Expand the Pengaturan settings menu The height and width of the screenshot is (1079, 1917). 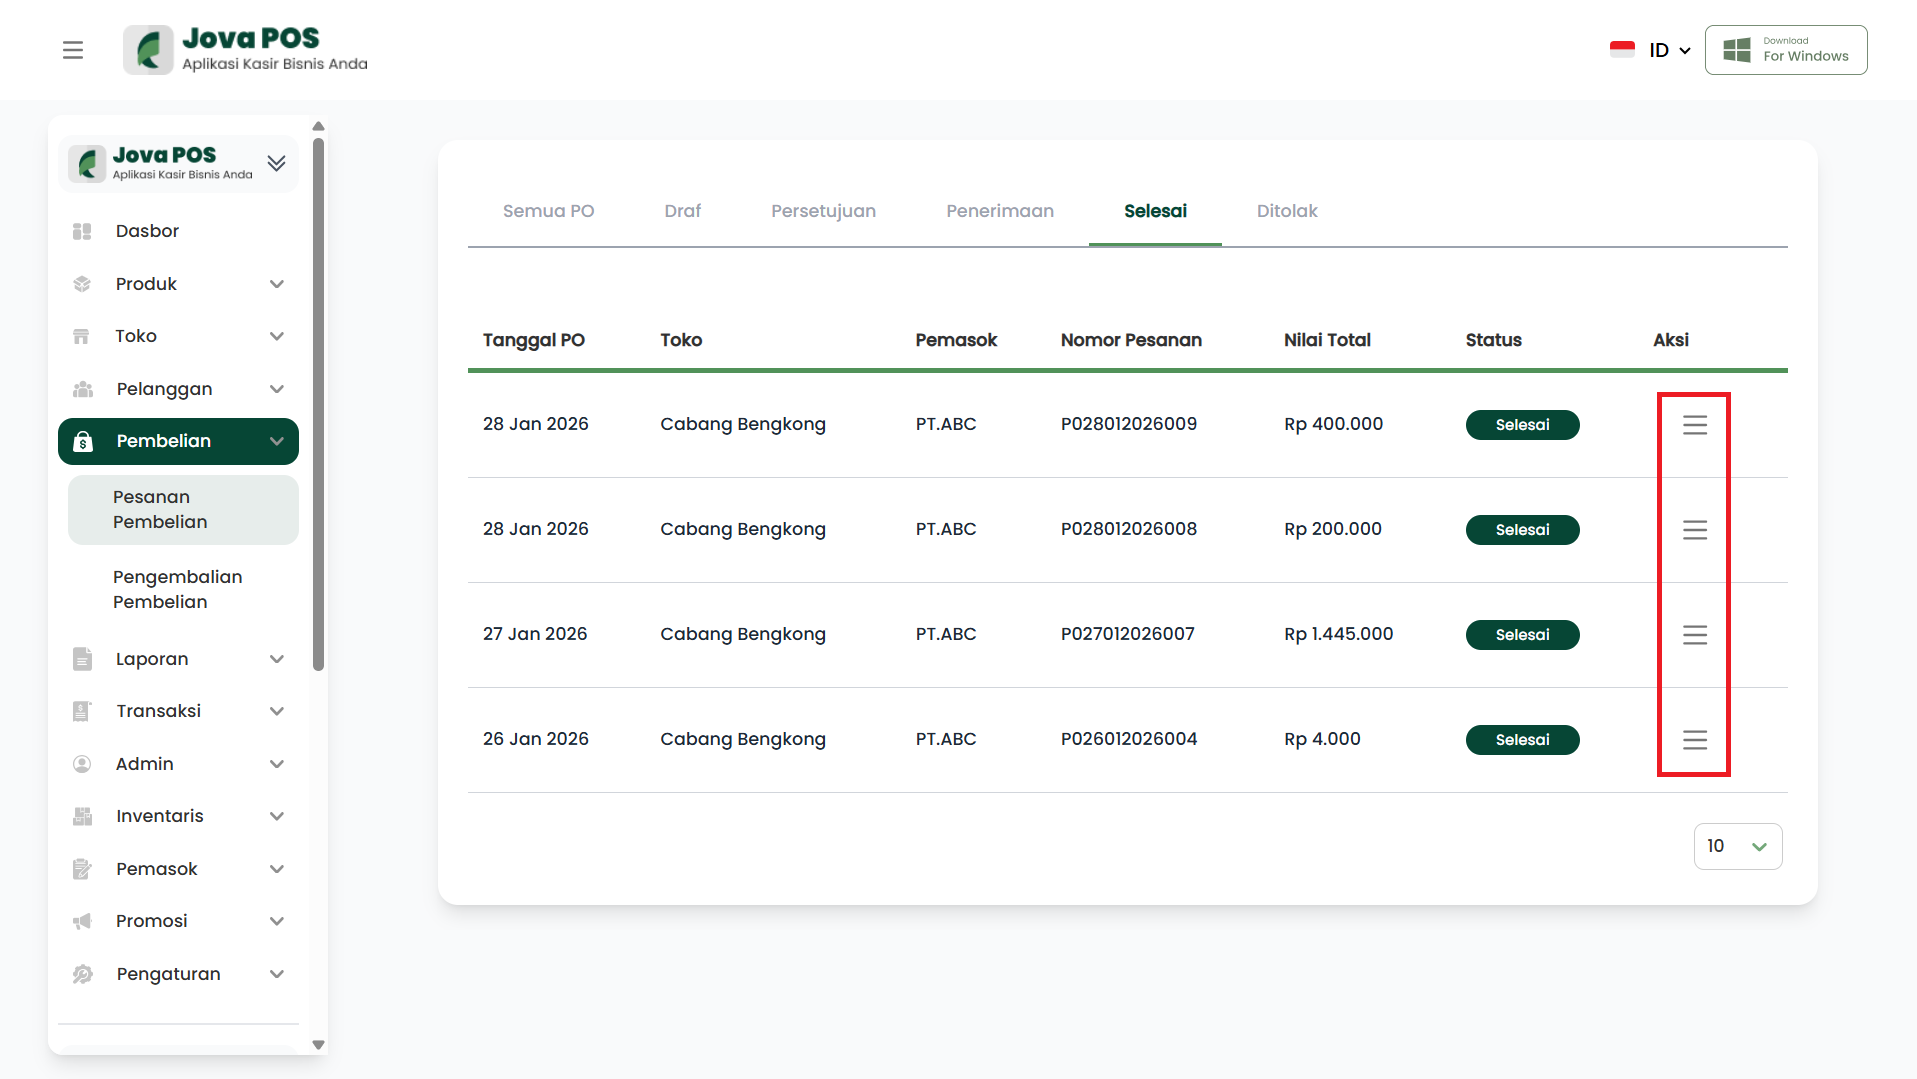(x=277, y=974)
